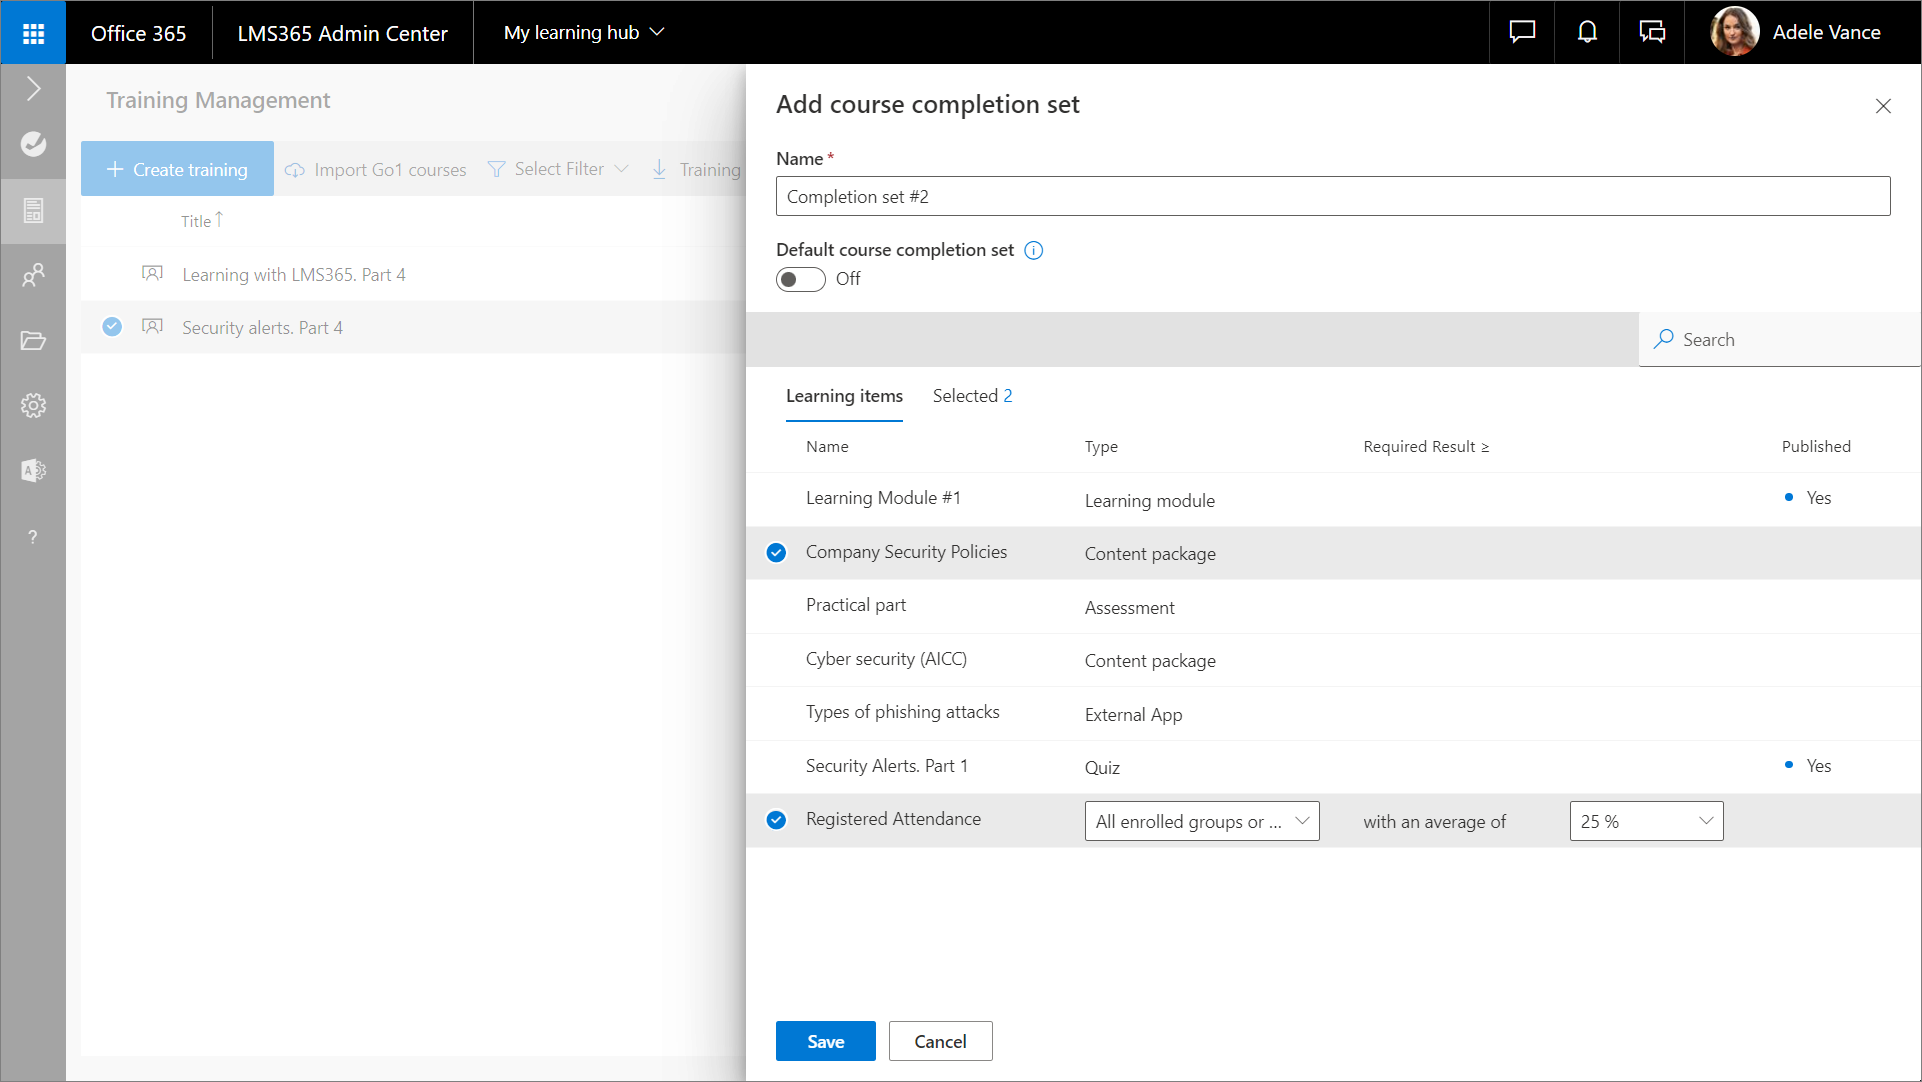Open the notifications bell icon
The width and height of the screenshot is (1922, 1082).
[x=1587, y=33]
